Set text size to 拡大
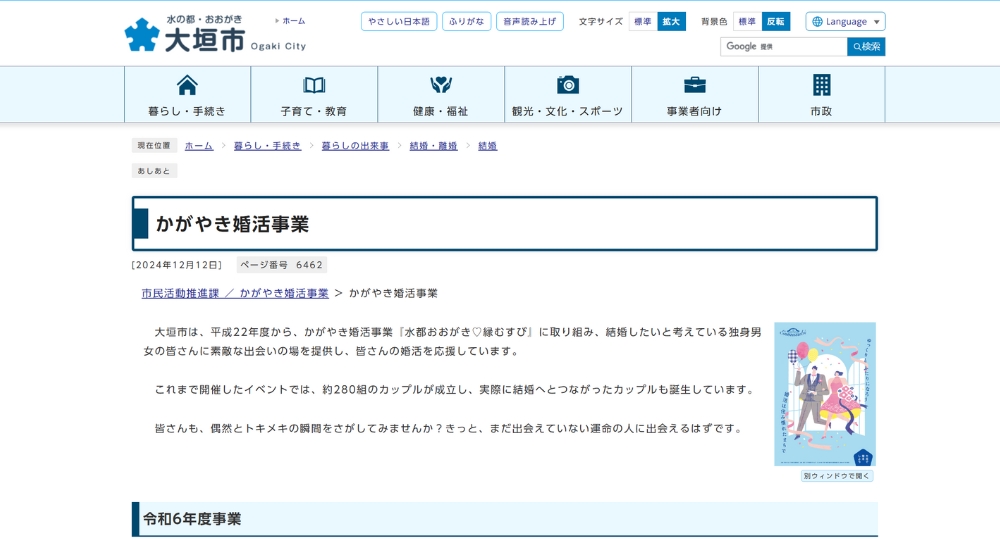The image size is (1000, 540). coord(671,22)
